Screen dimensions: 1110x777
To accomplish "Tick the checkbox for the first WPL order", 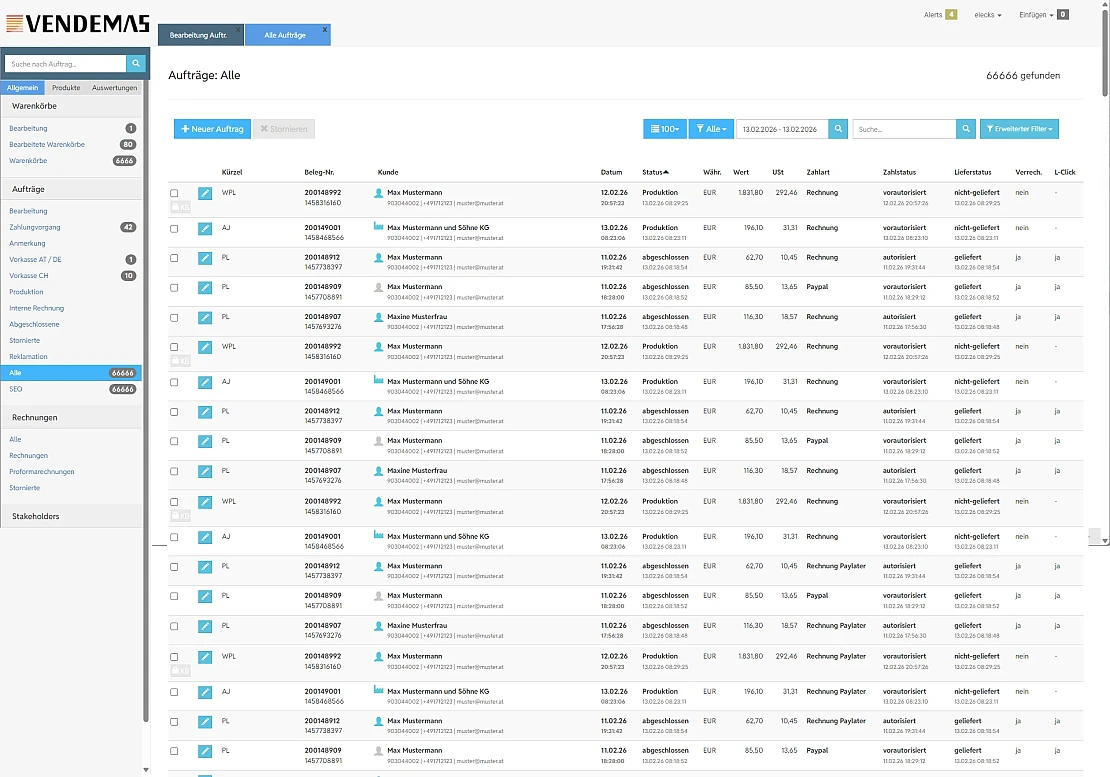I will (x=174, y=193).
